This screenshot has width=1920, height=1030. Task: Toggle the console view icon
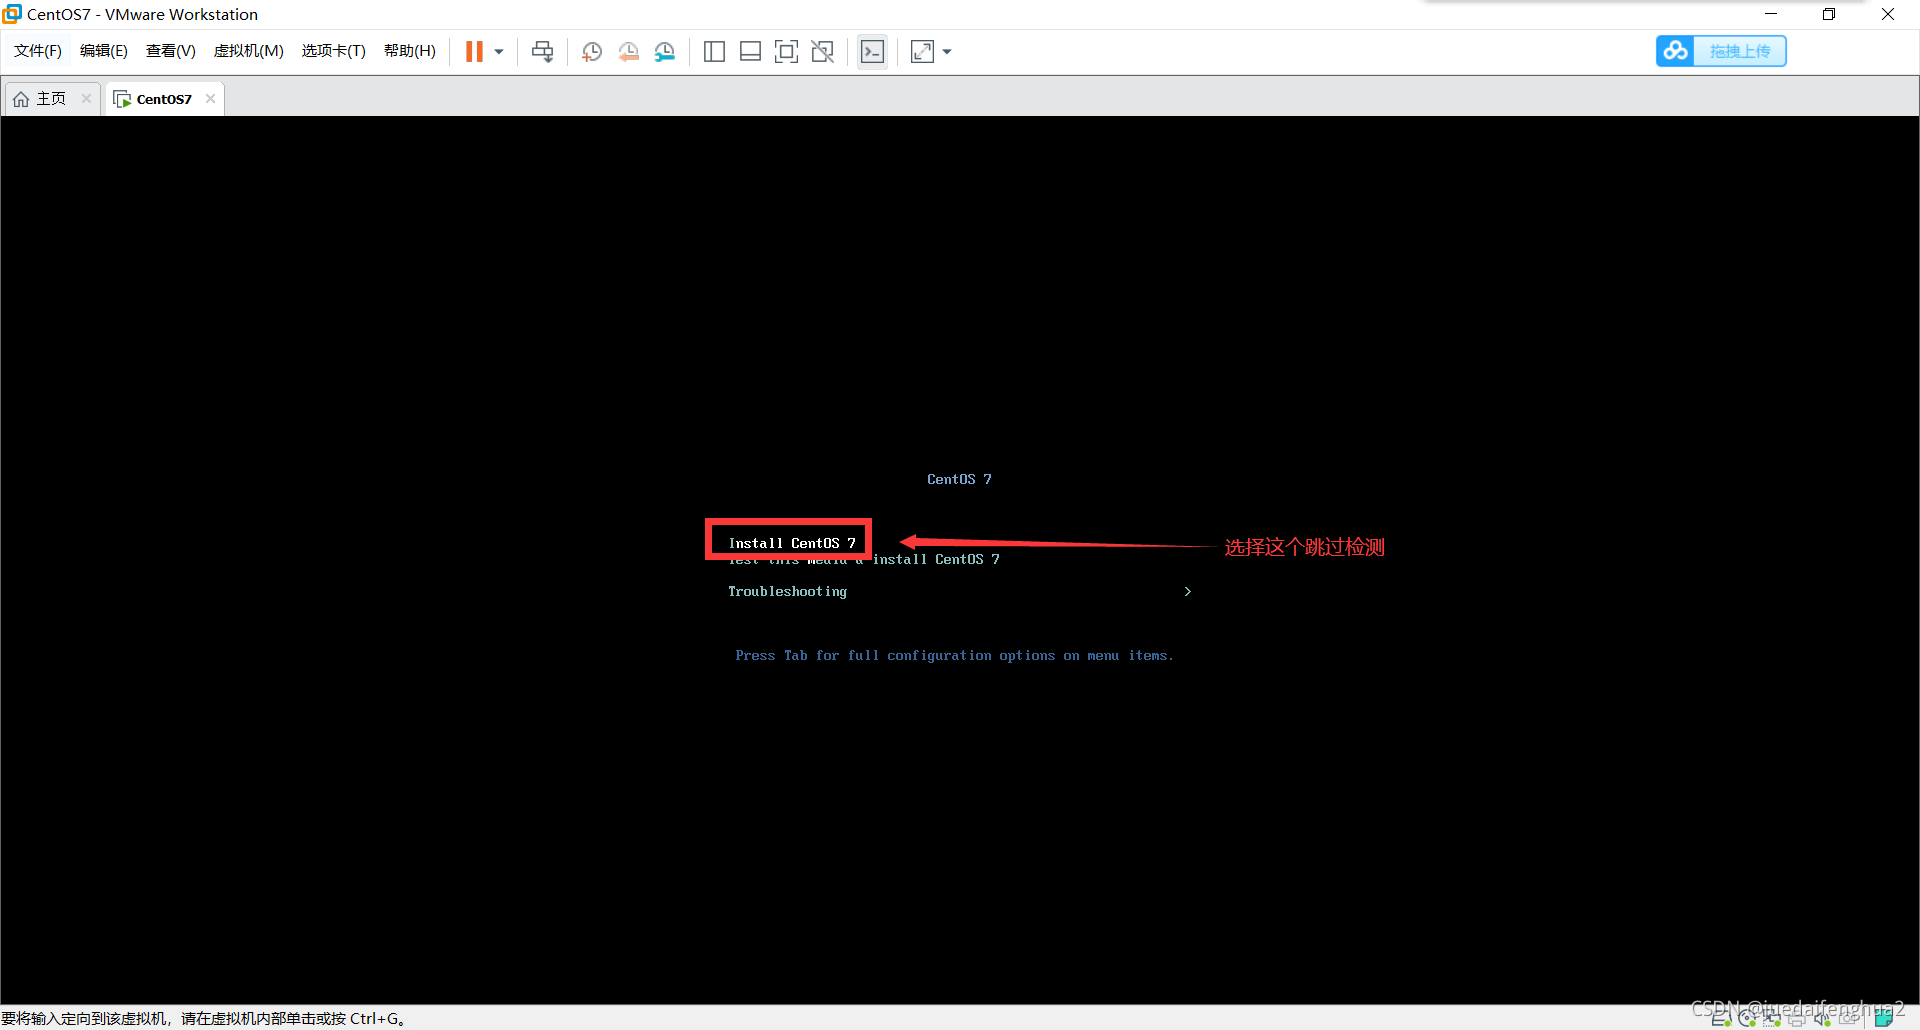click(872, 51)
